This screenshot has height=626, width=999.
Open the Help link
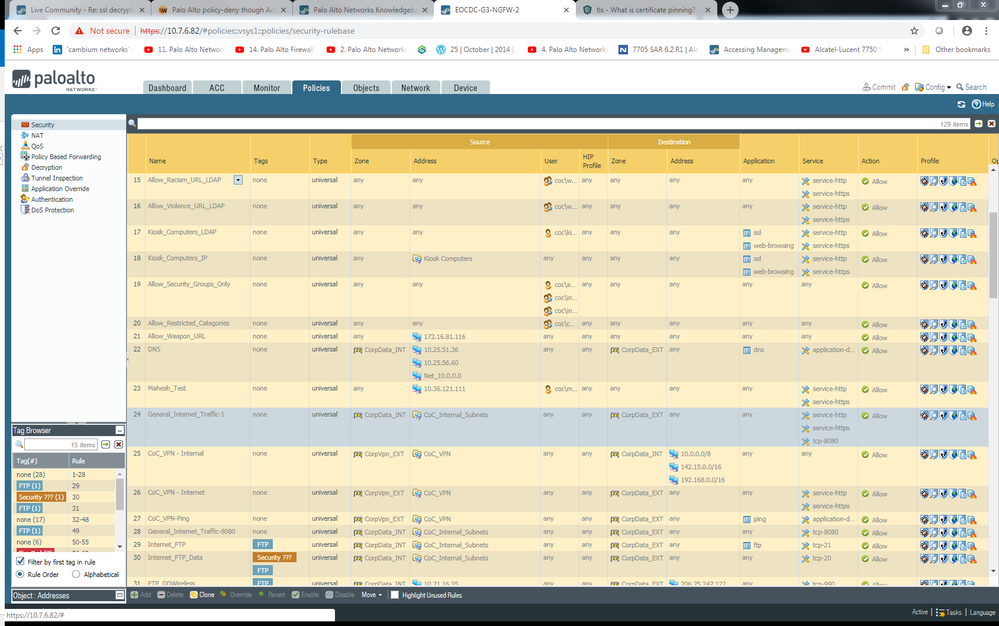pyautogui.click(x=983, y=104)
